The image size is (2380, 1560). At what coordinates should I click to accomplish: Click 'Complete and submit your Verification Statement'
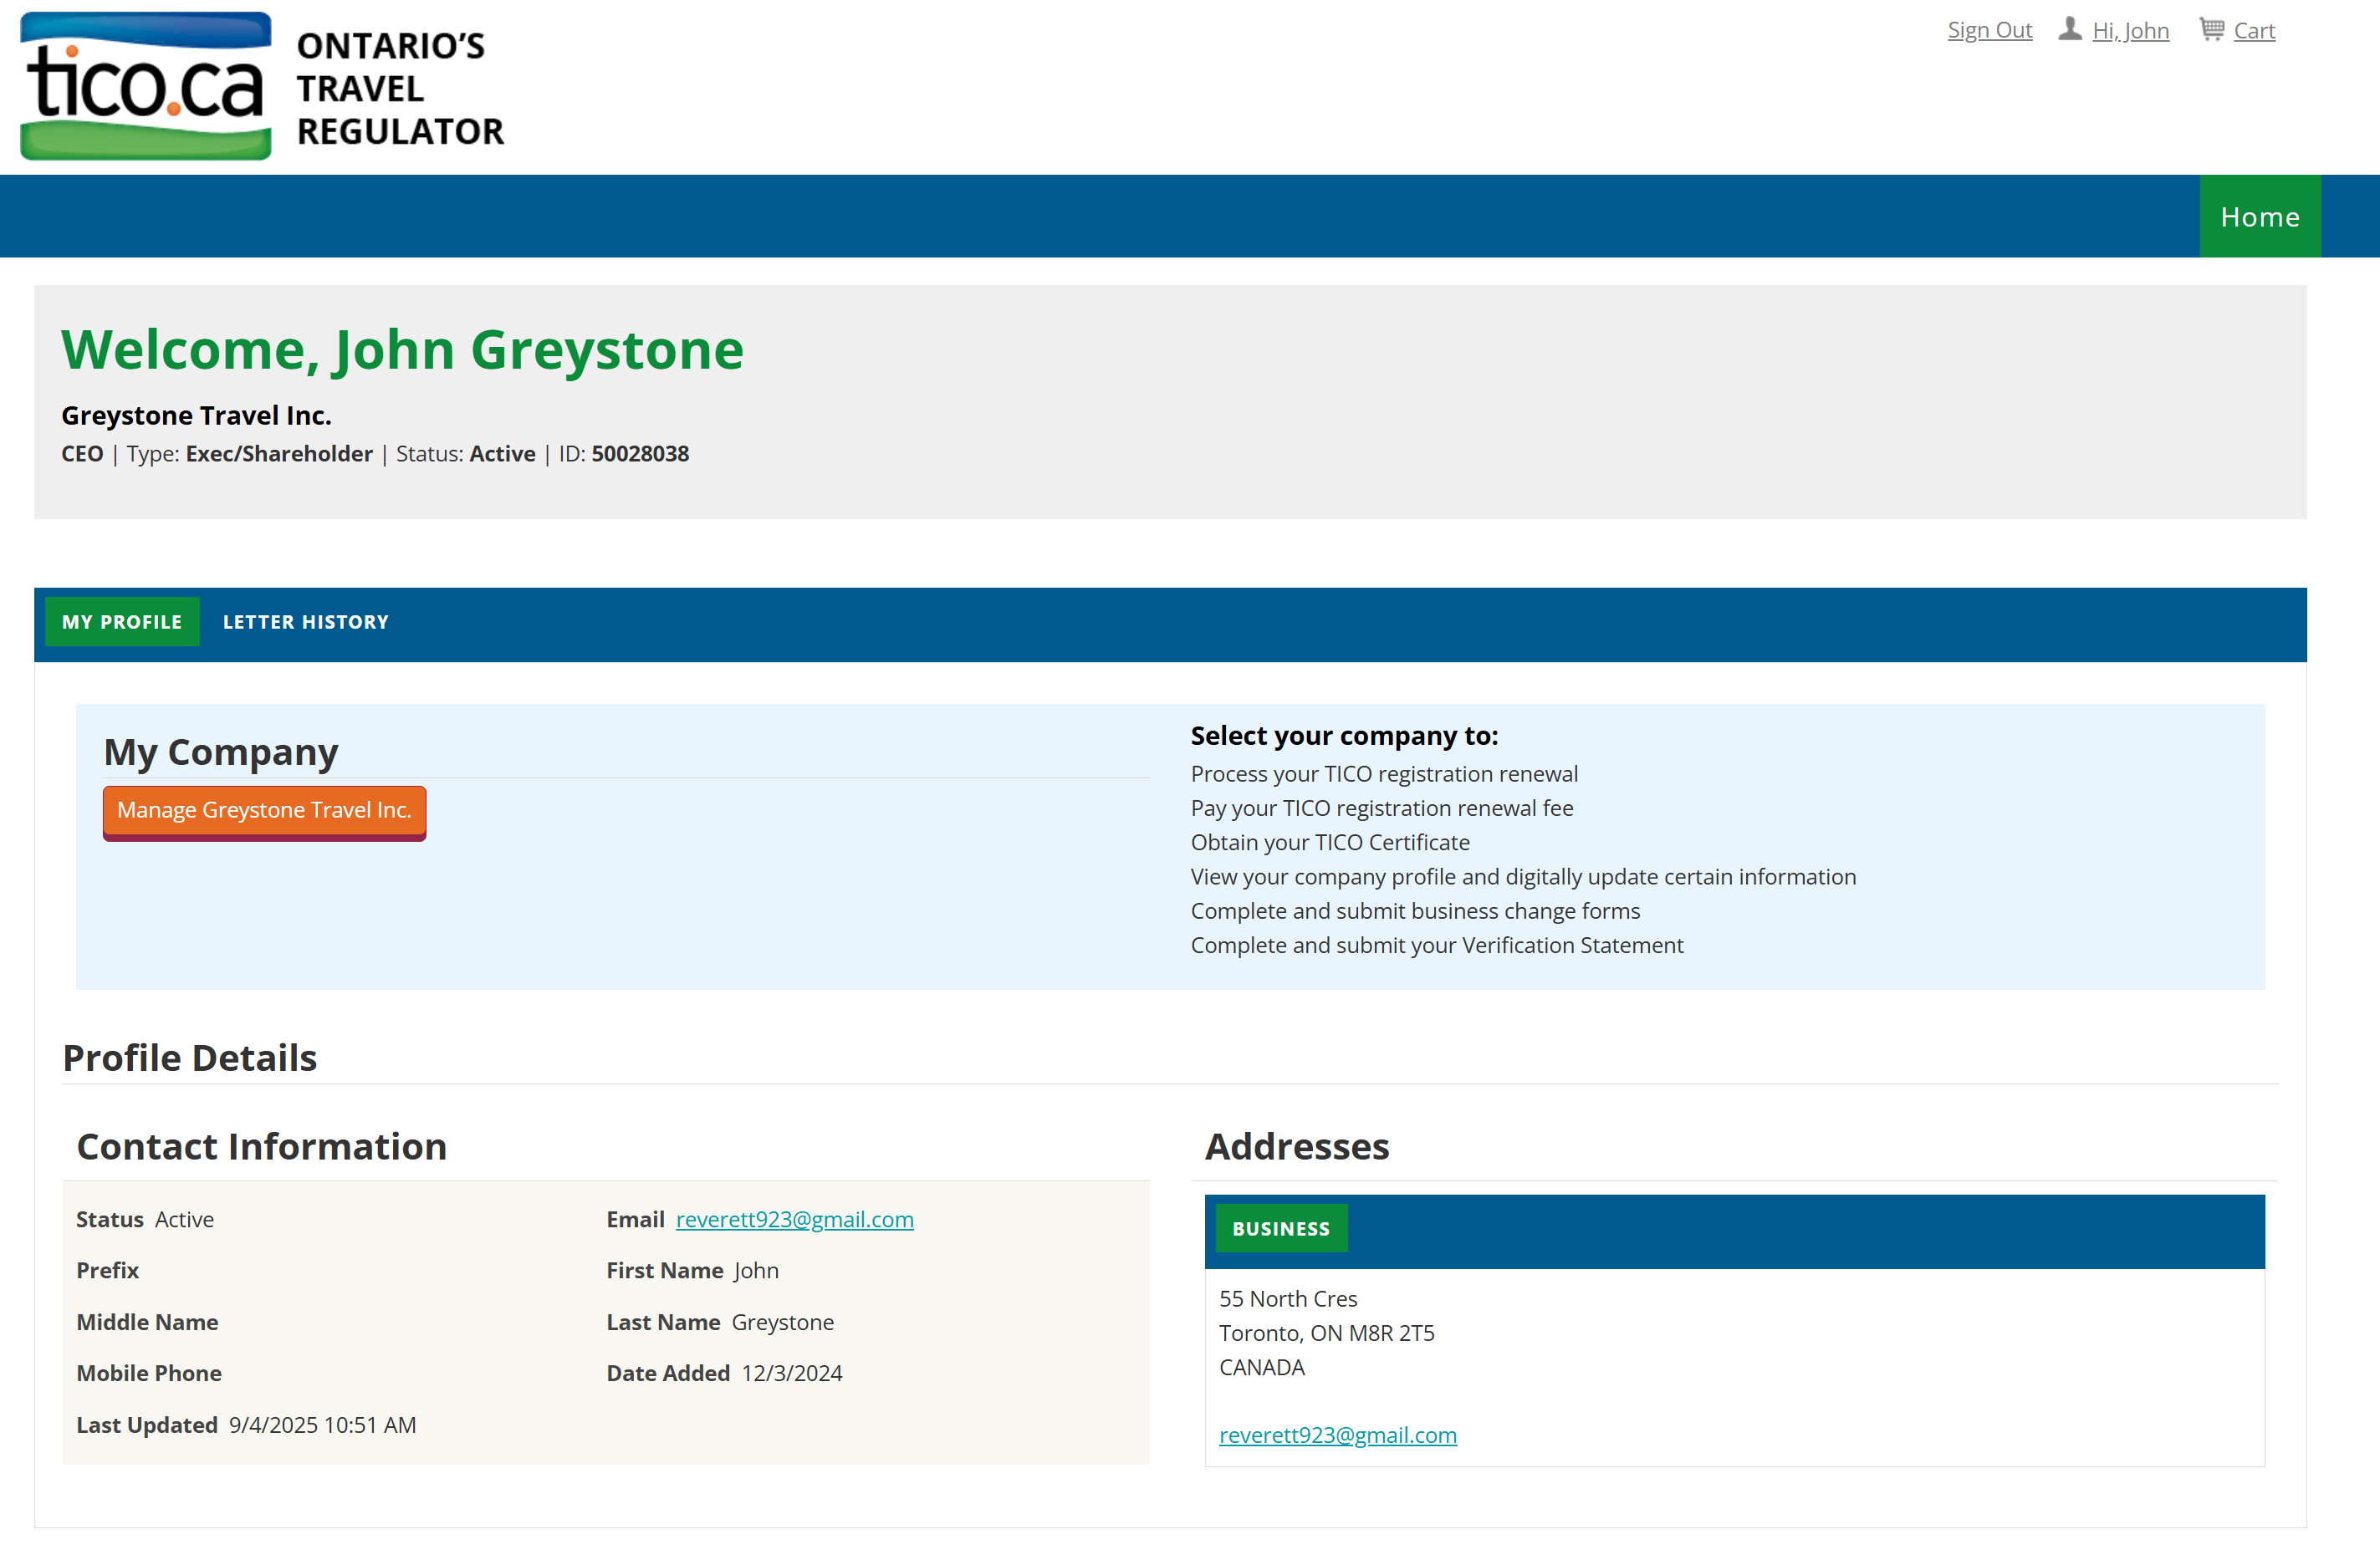(1436, 944)
